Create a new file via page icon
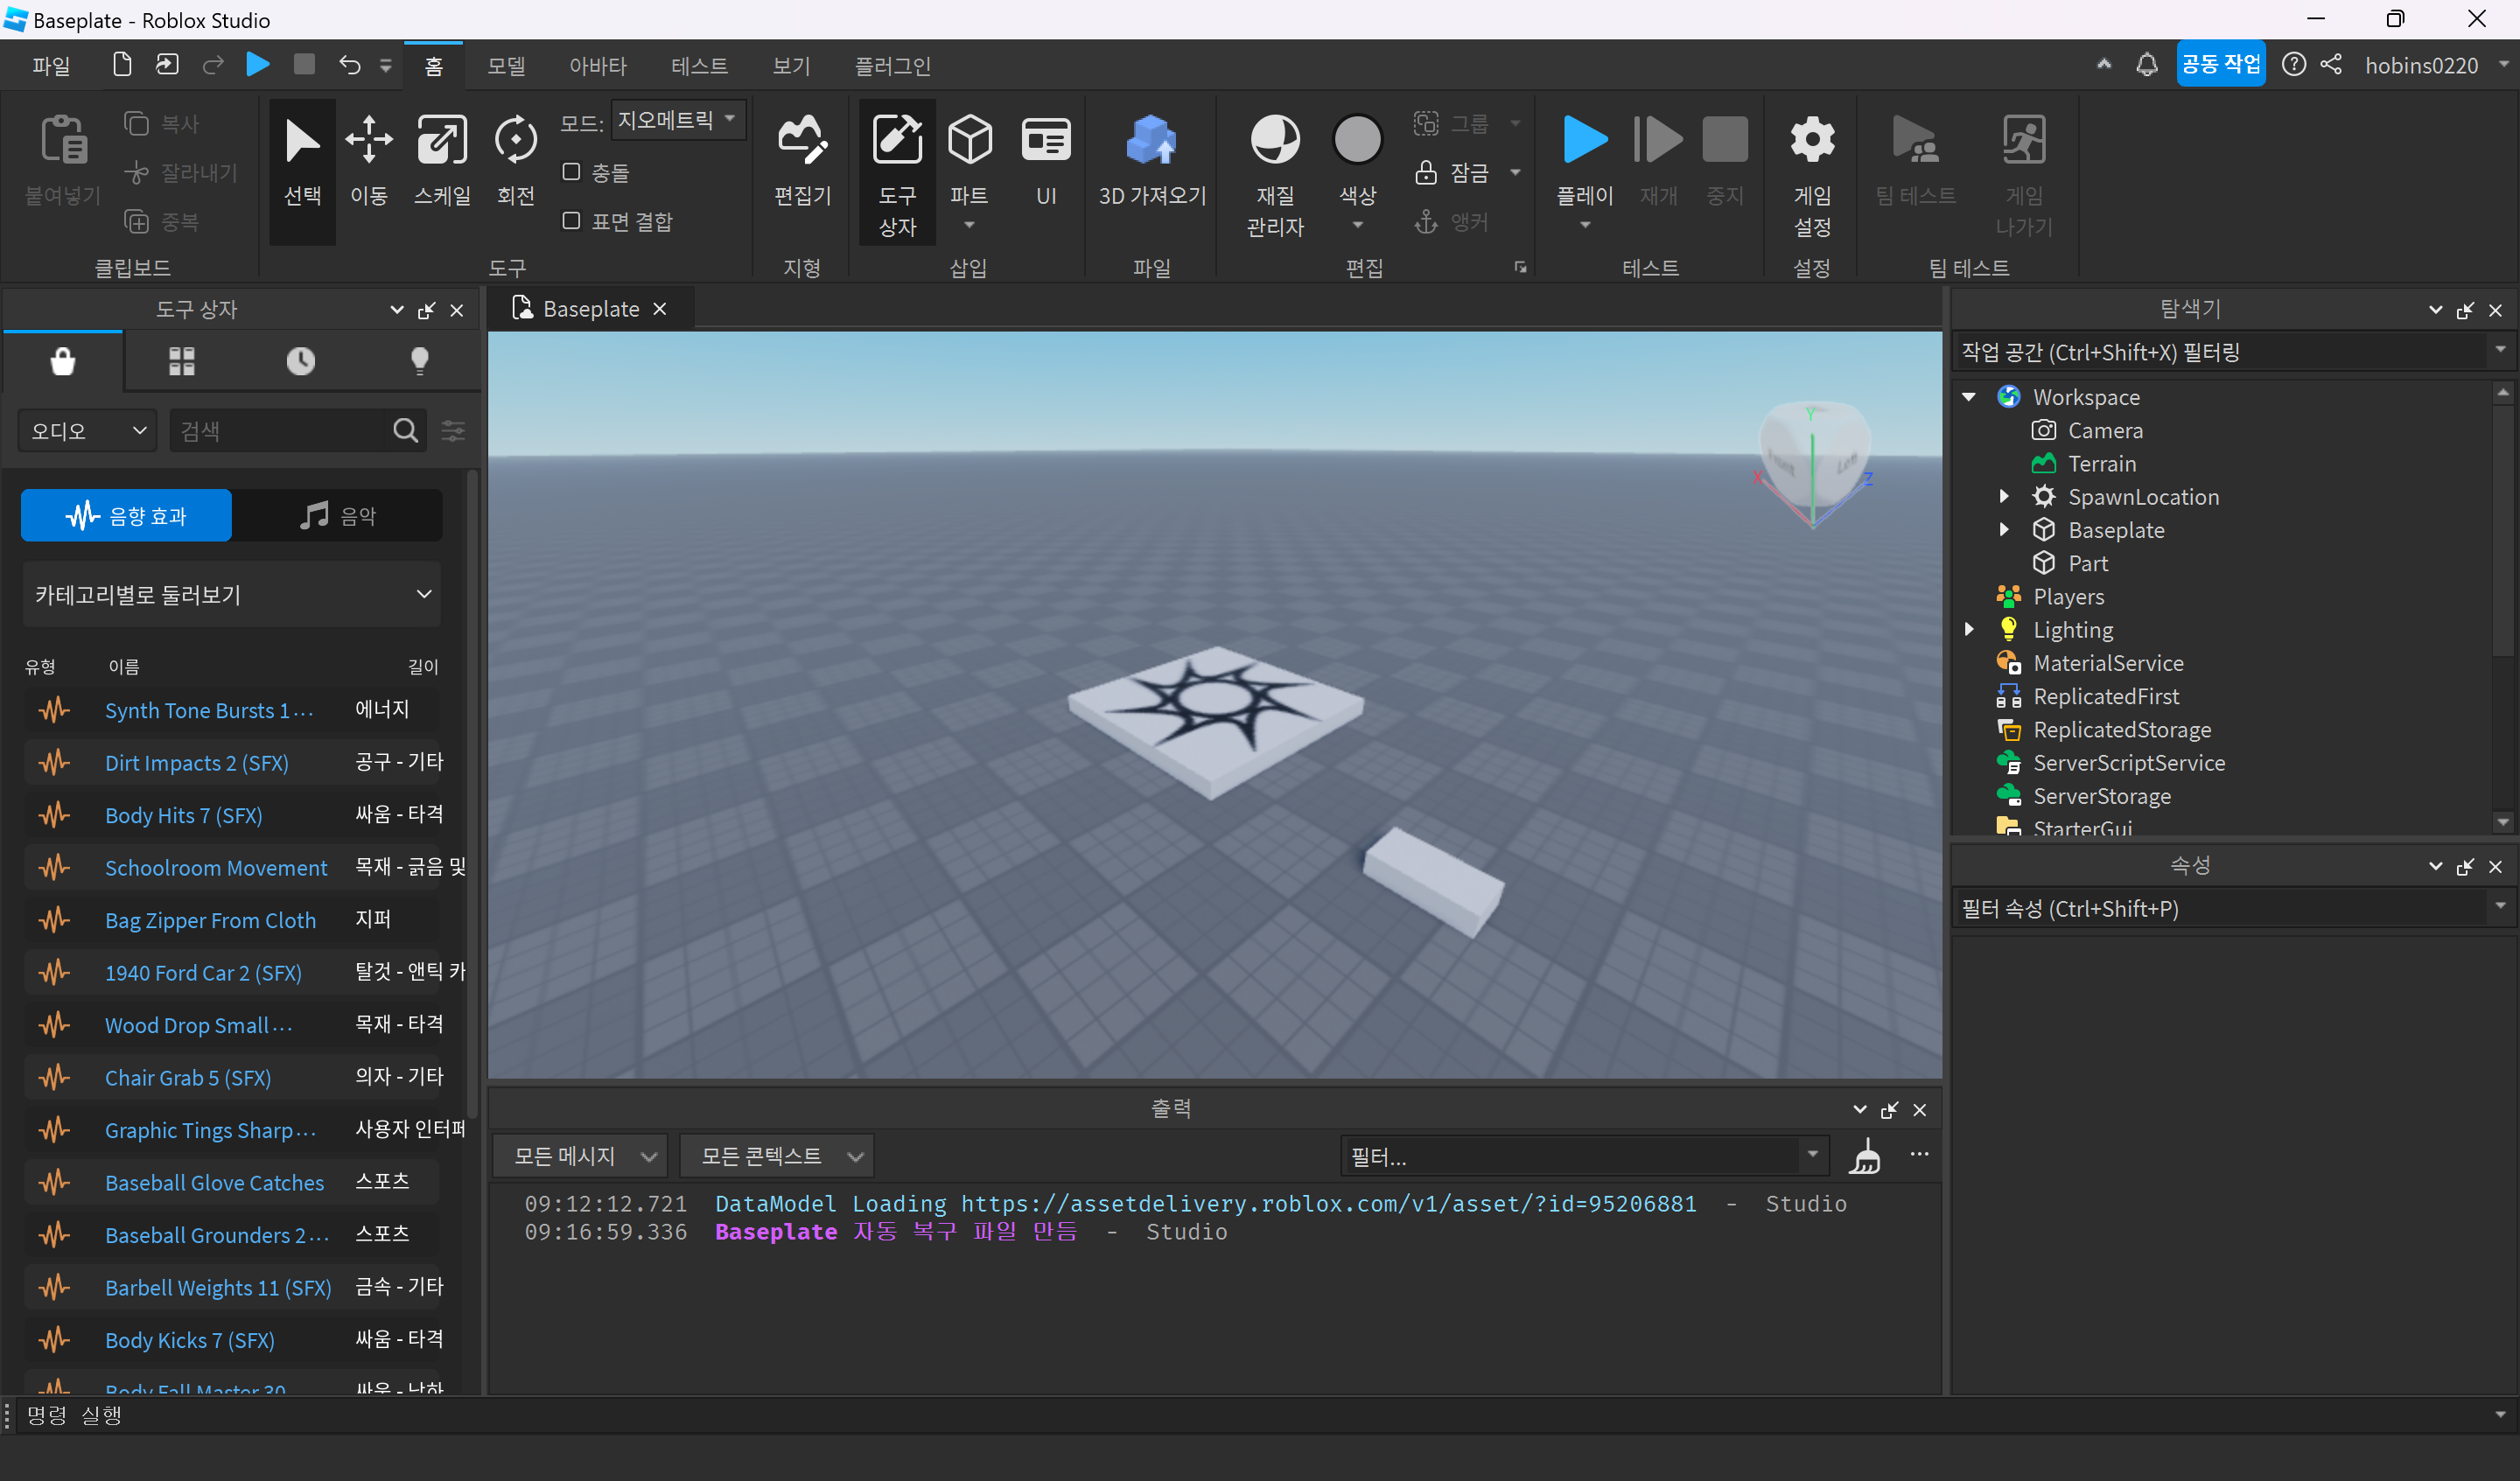Screen dimensions: 2520x1481 tap(122, 65)
